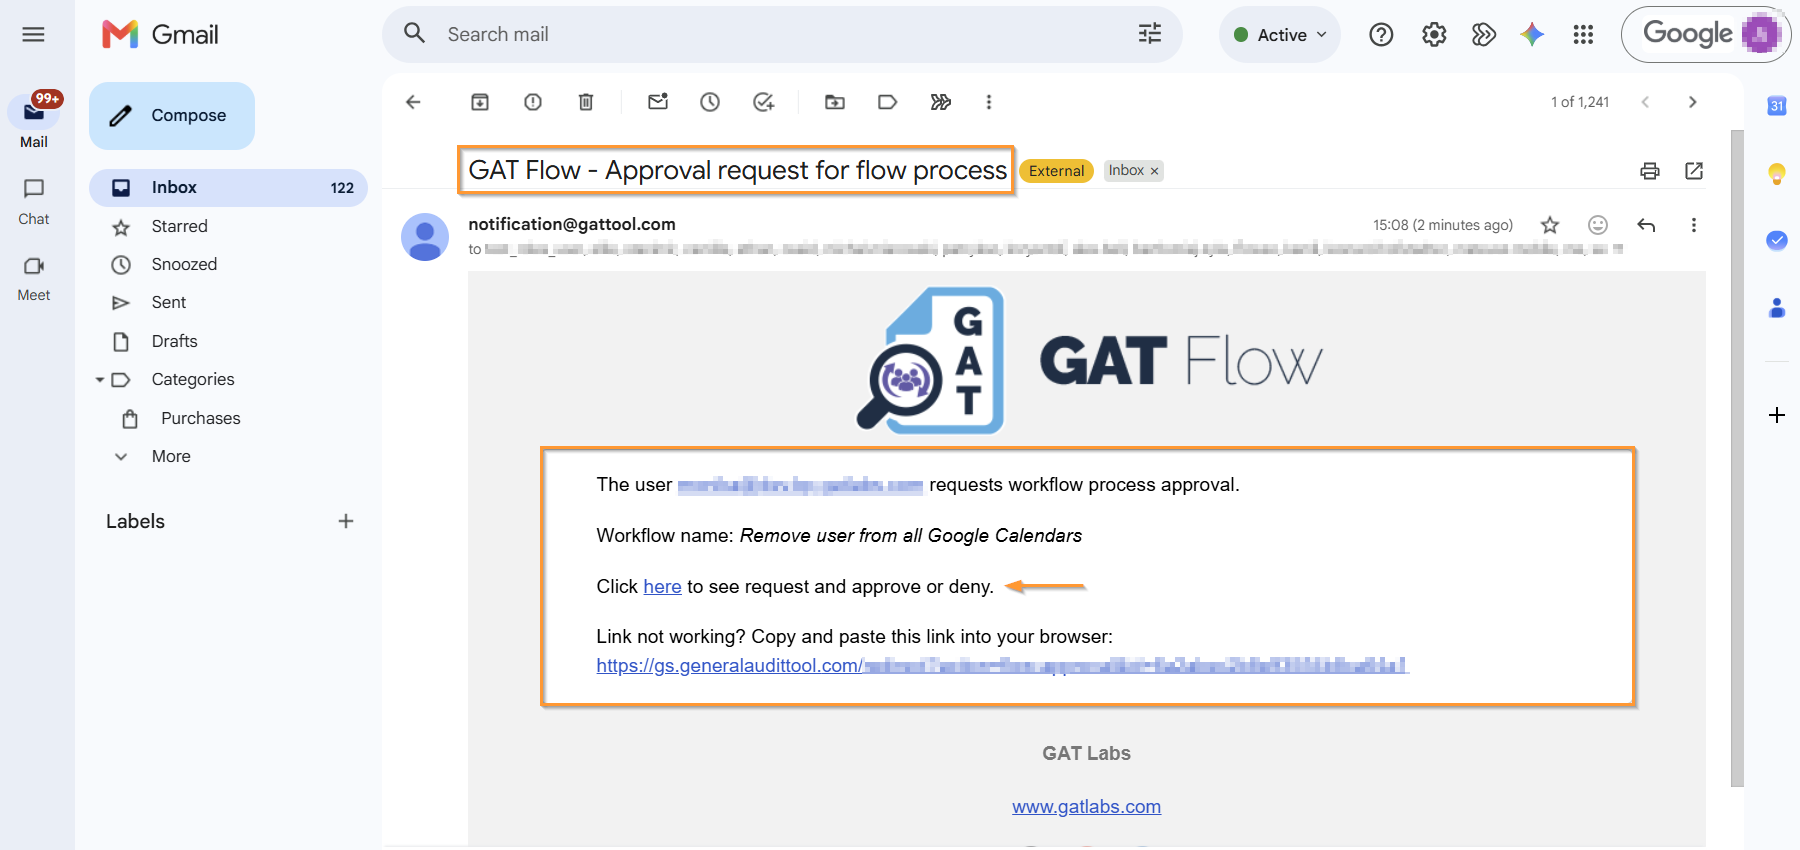The width and height of the screenshot is (1800, 850).
Task: Create a new label with the plus
Action: (346, 521)
